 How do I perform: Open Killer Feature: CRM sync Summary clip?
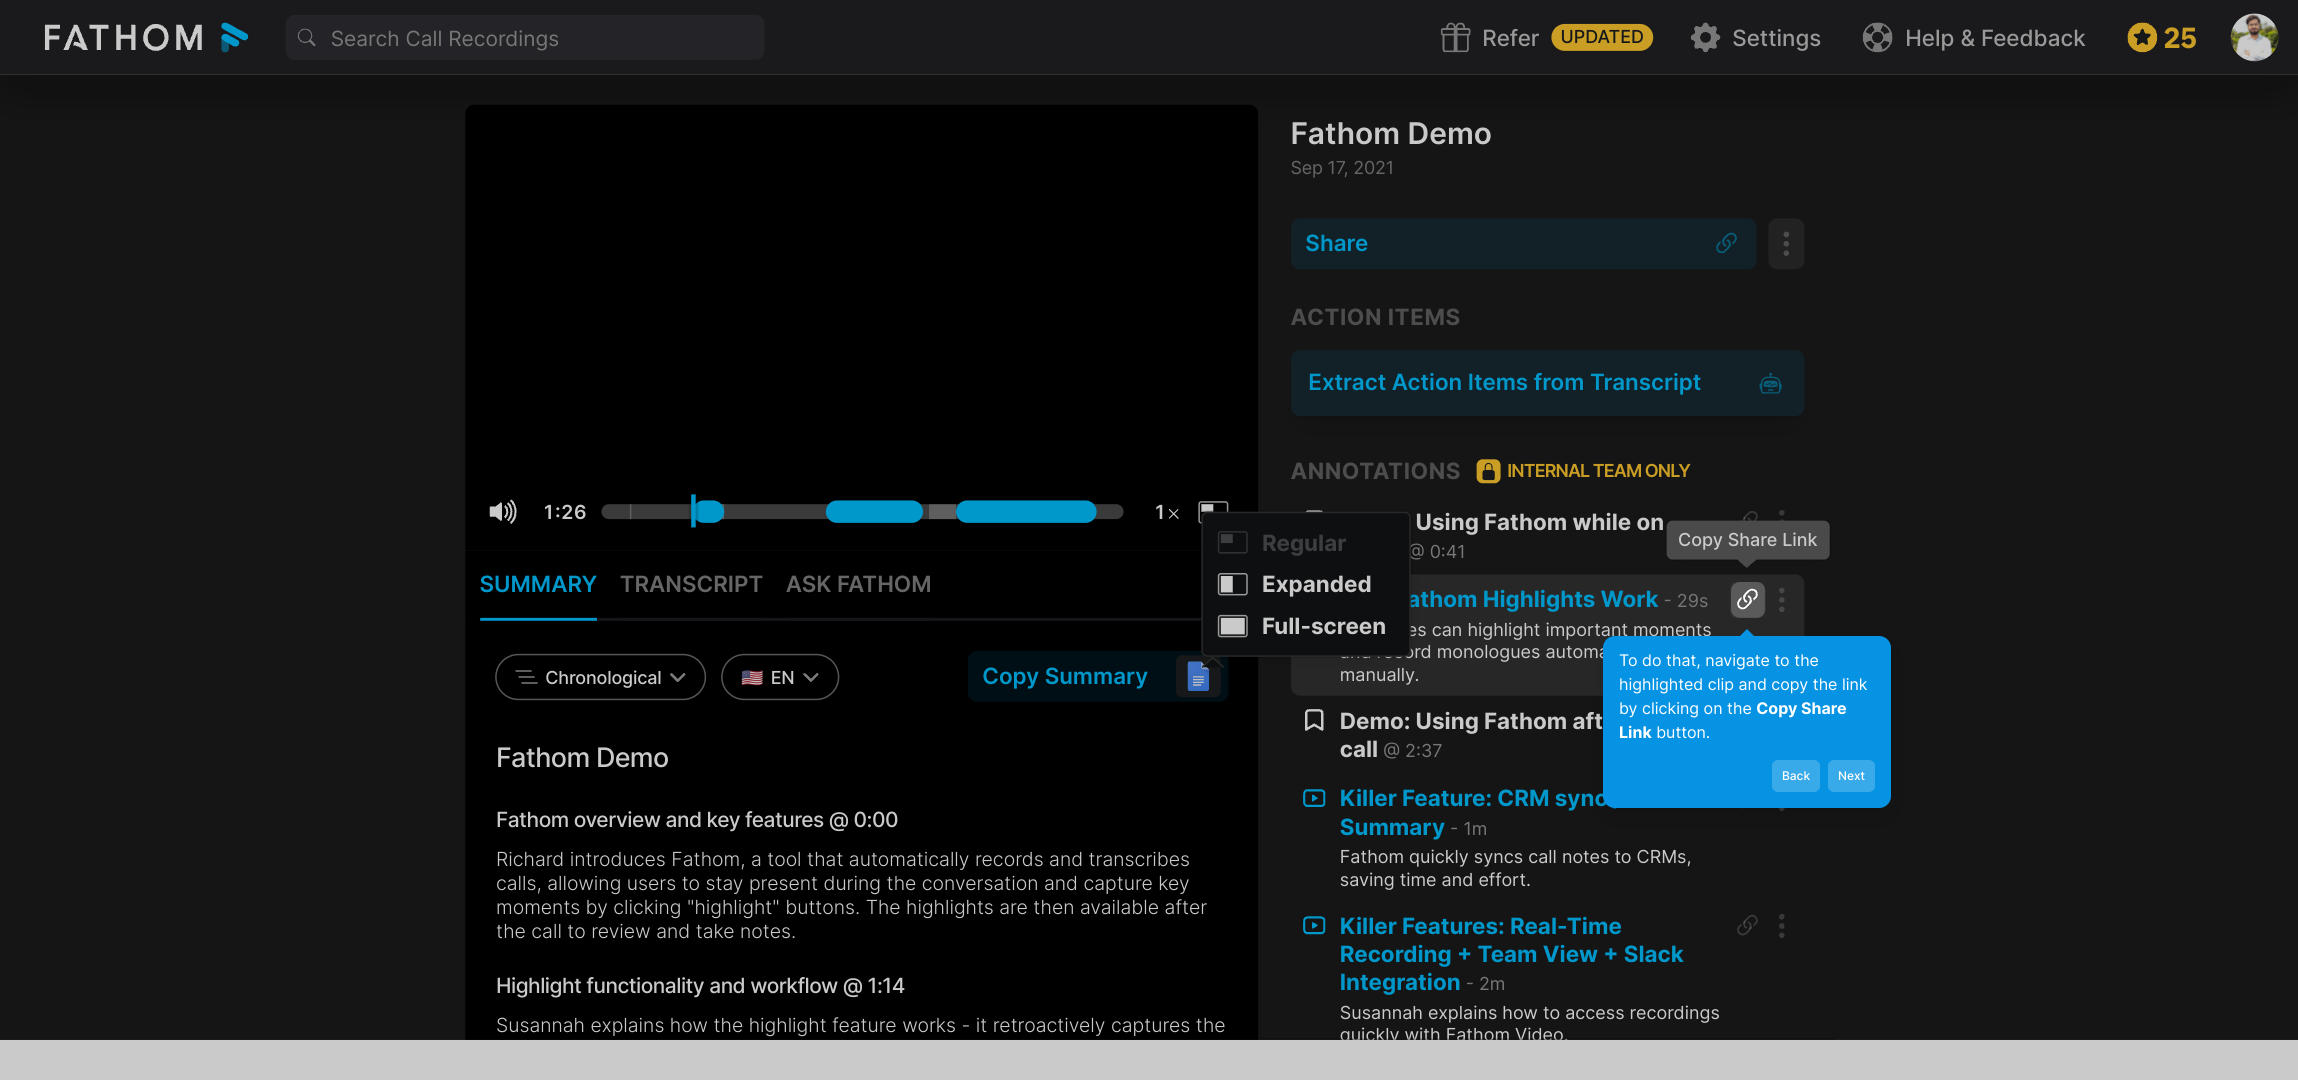pyautogui.click(x=1472, y=812)
